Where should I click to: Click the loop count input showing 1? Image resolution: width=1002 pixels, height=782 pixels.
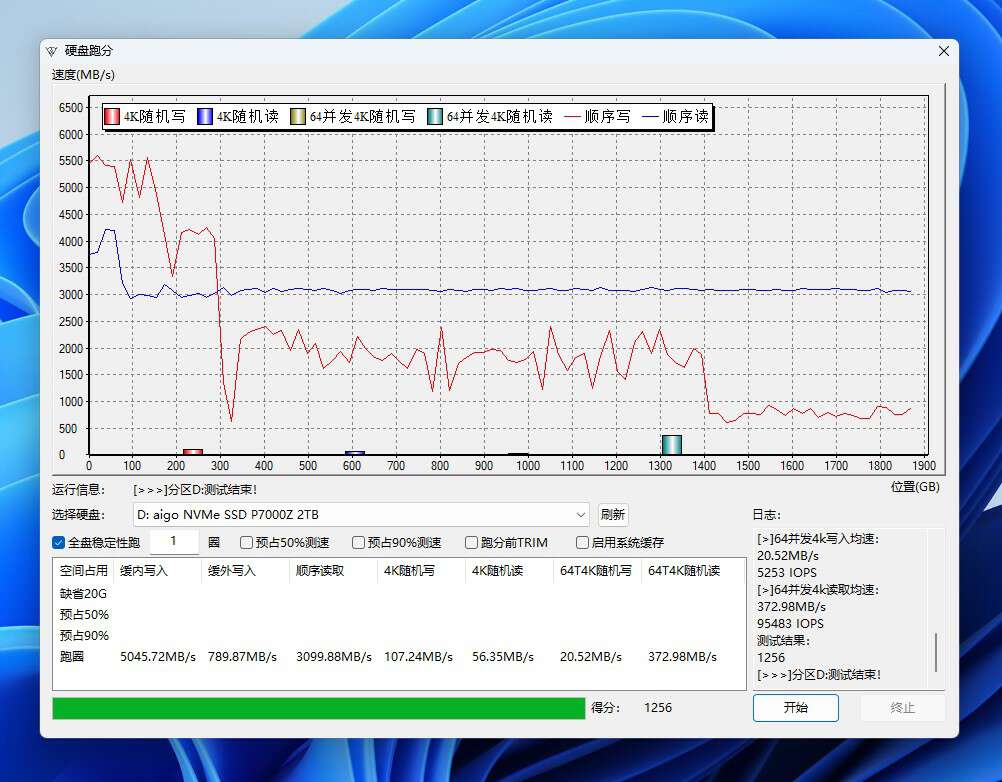click(x=173, y=542)
